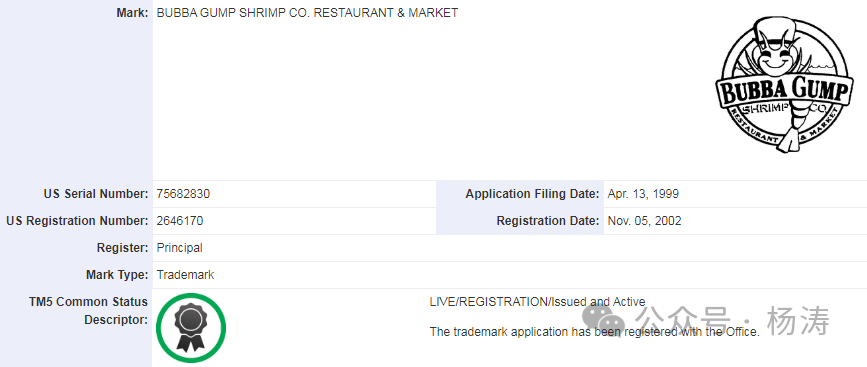The width and height of the screenshot is (867, 367).
Task: Click the Application Filing Date Apr. 13, 1999
Action: 643,194
